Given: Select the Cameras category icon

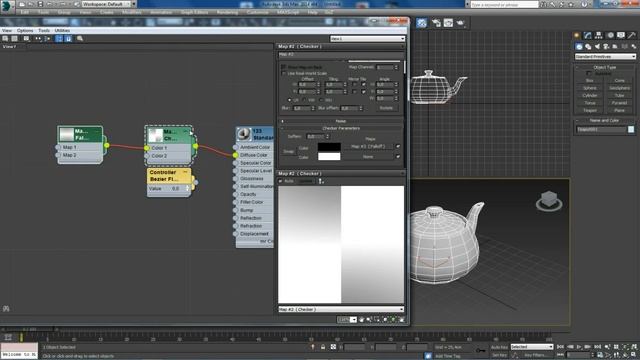Looking at the screenshot, I should pyautogui.click(x=606, y=47).
